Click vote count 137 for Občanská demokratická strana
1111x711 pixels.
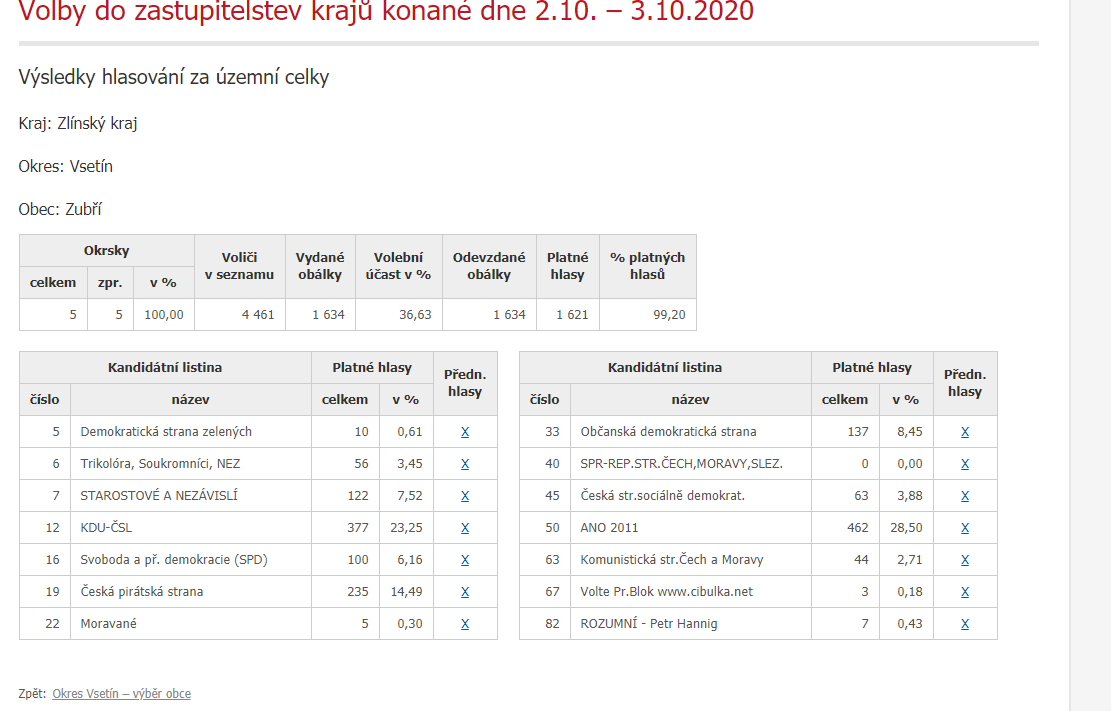pos(858,432)
